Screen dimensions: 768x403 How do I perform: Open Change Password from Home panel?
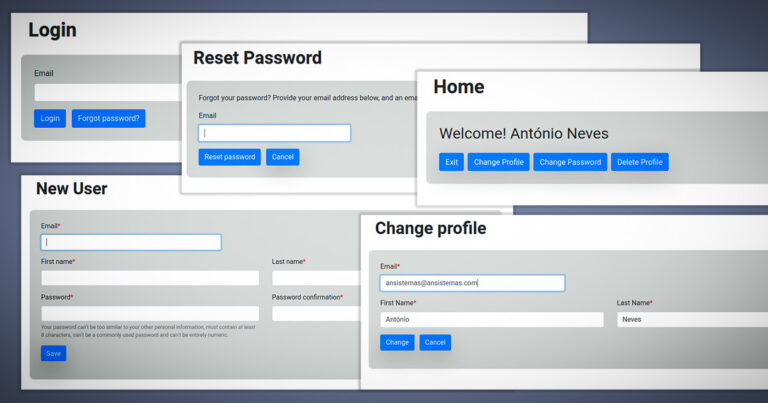point(570,162)
